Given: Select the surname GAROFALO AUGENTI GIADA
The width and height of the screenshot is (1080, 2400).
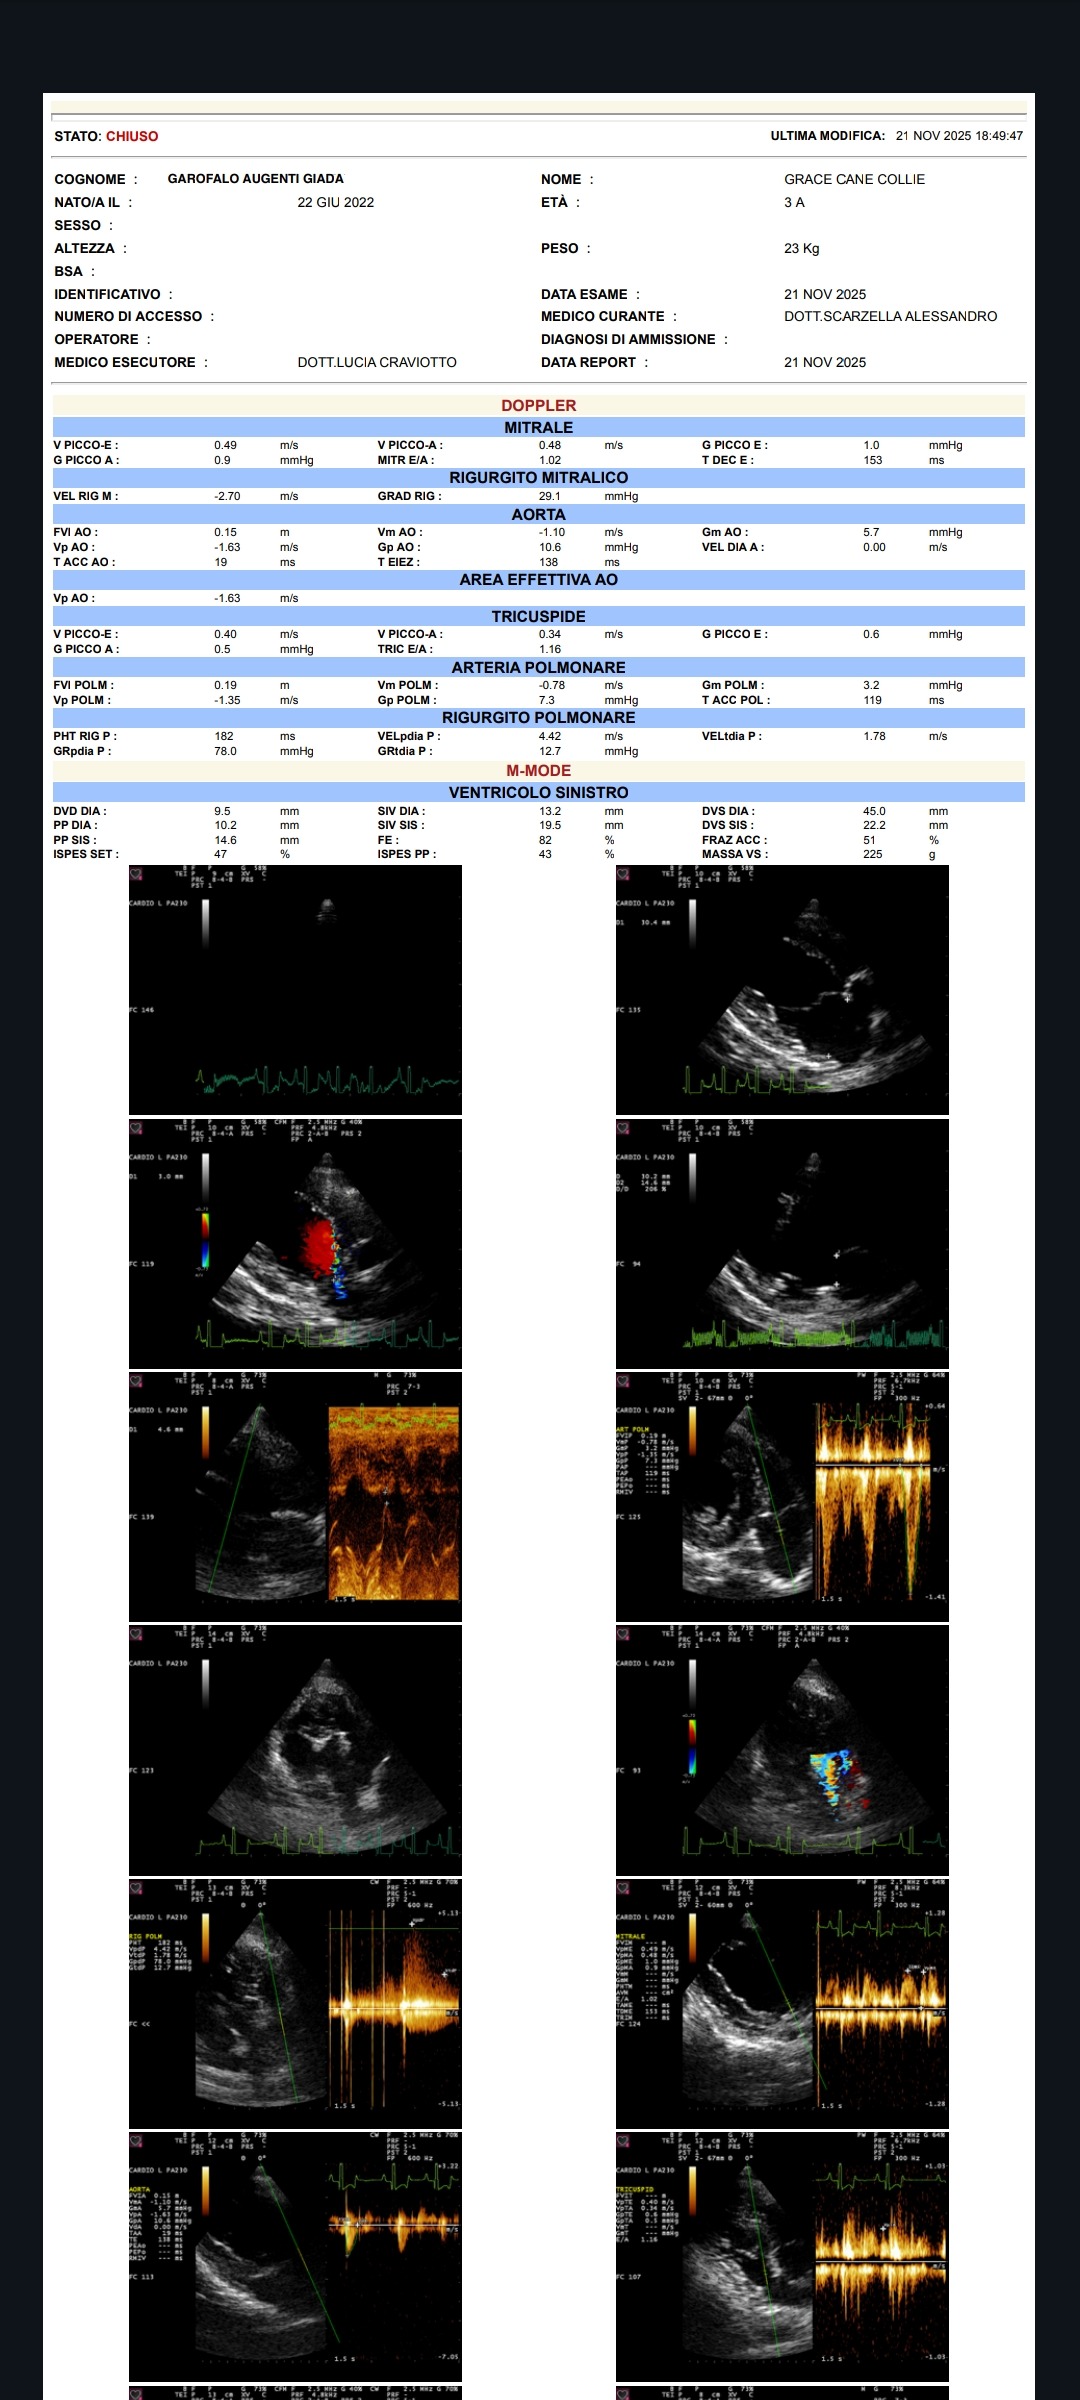Looking at the screenshot, I should (x=255, y=179).
